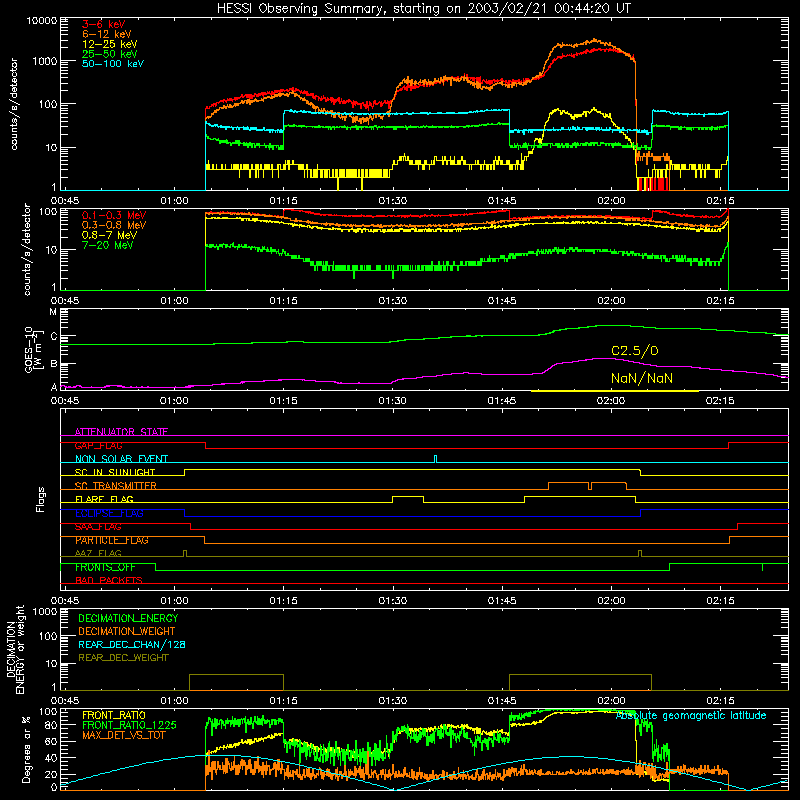Click the SAA_FLAG label

coord(98,527)
